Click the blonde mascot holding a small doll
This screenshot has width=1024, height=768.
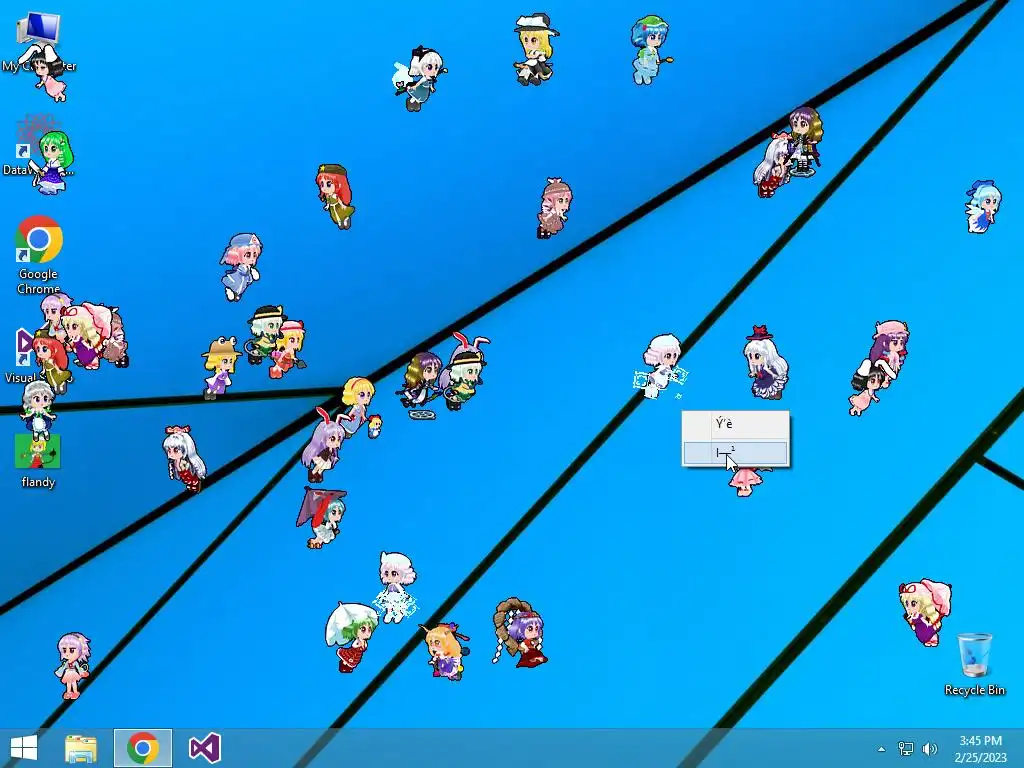(360, 406)
